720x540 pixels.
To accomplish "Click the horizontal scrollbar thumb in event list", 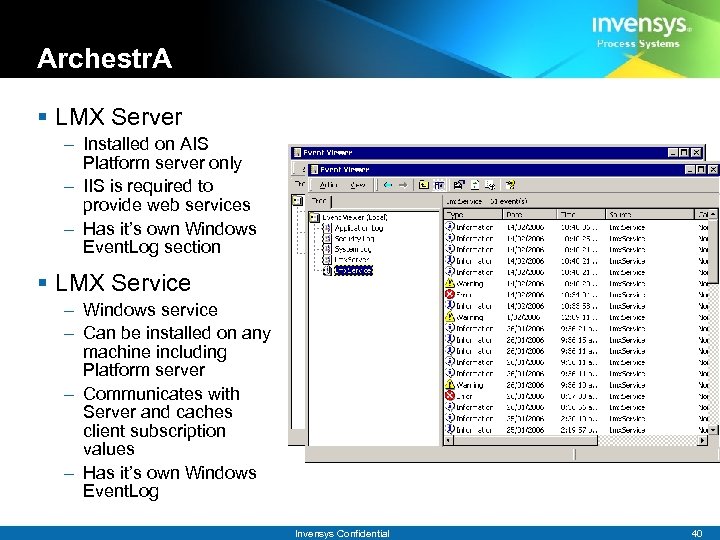I will pos(526,440).
